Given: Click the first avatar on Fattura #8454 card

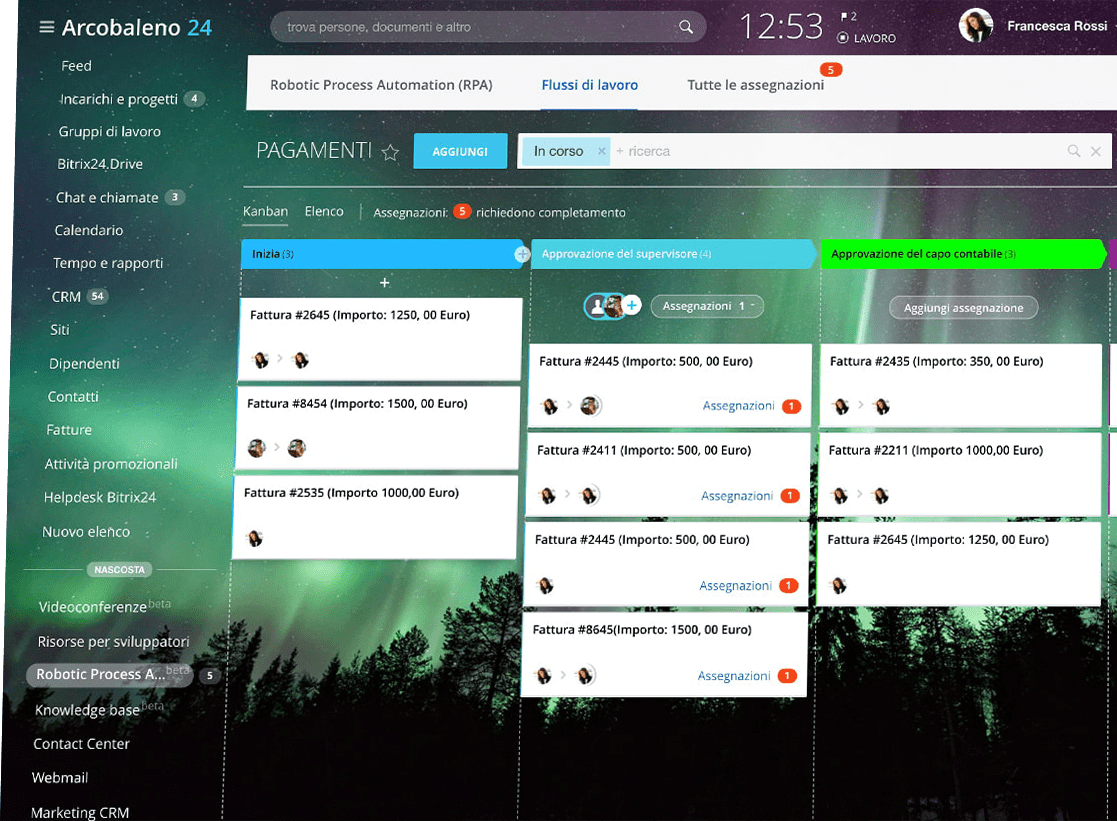Looking at the screenshot, I should pyautogui.click(x=256, y=448).
